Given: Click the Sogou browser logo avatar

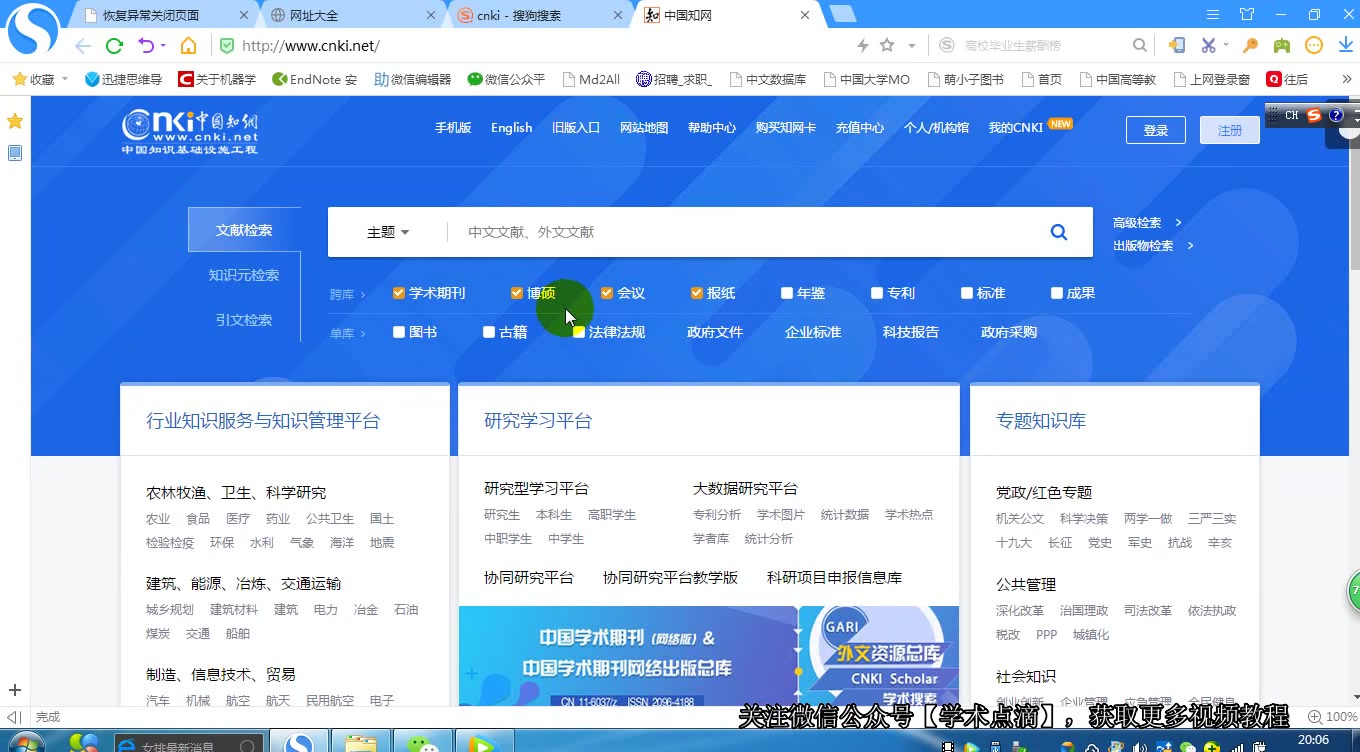Looking at the screenshot, I should click(33, 30).
